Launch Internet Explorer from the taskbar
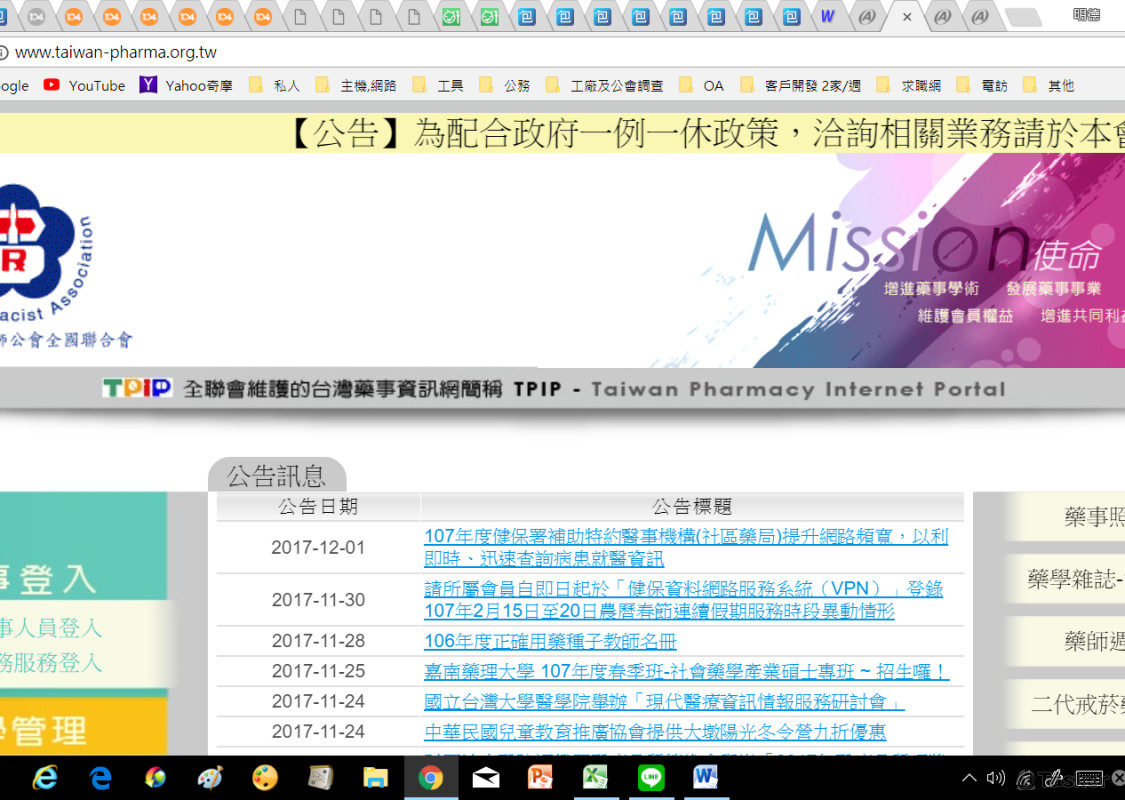 click(45, 778)
